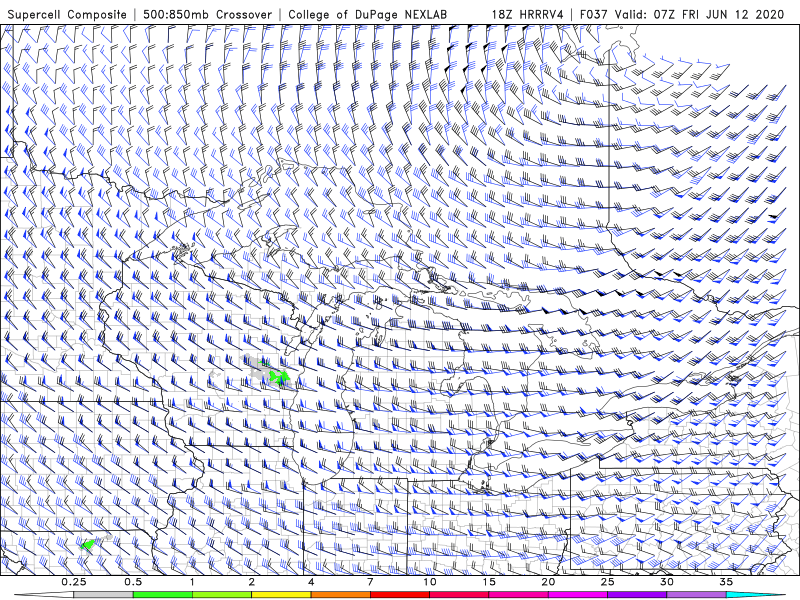Click the green supercell area in central Wisconsin
The image size is (800, 600).
point(279,377)
